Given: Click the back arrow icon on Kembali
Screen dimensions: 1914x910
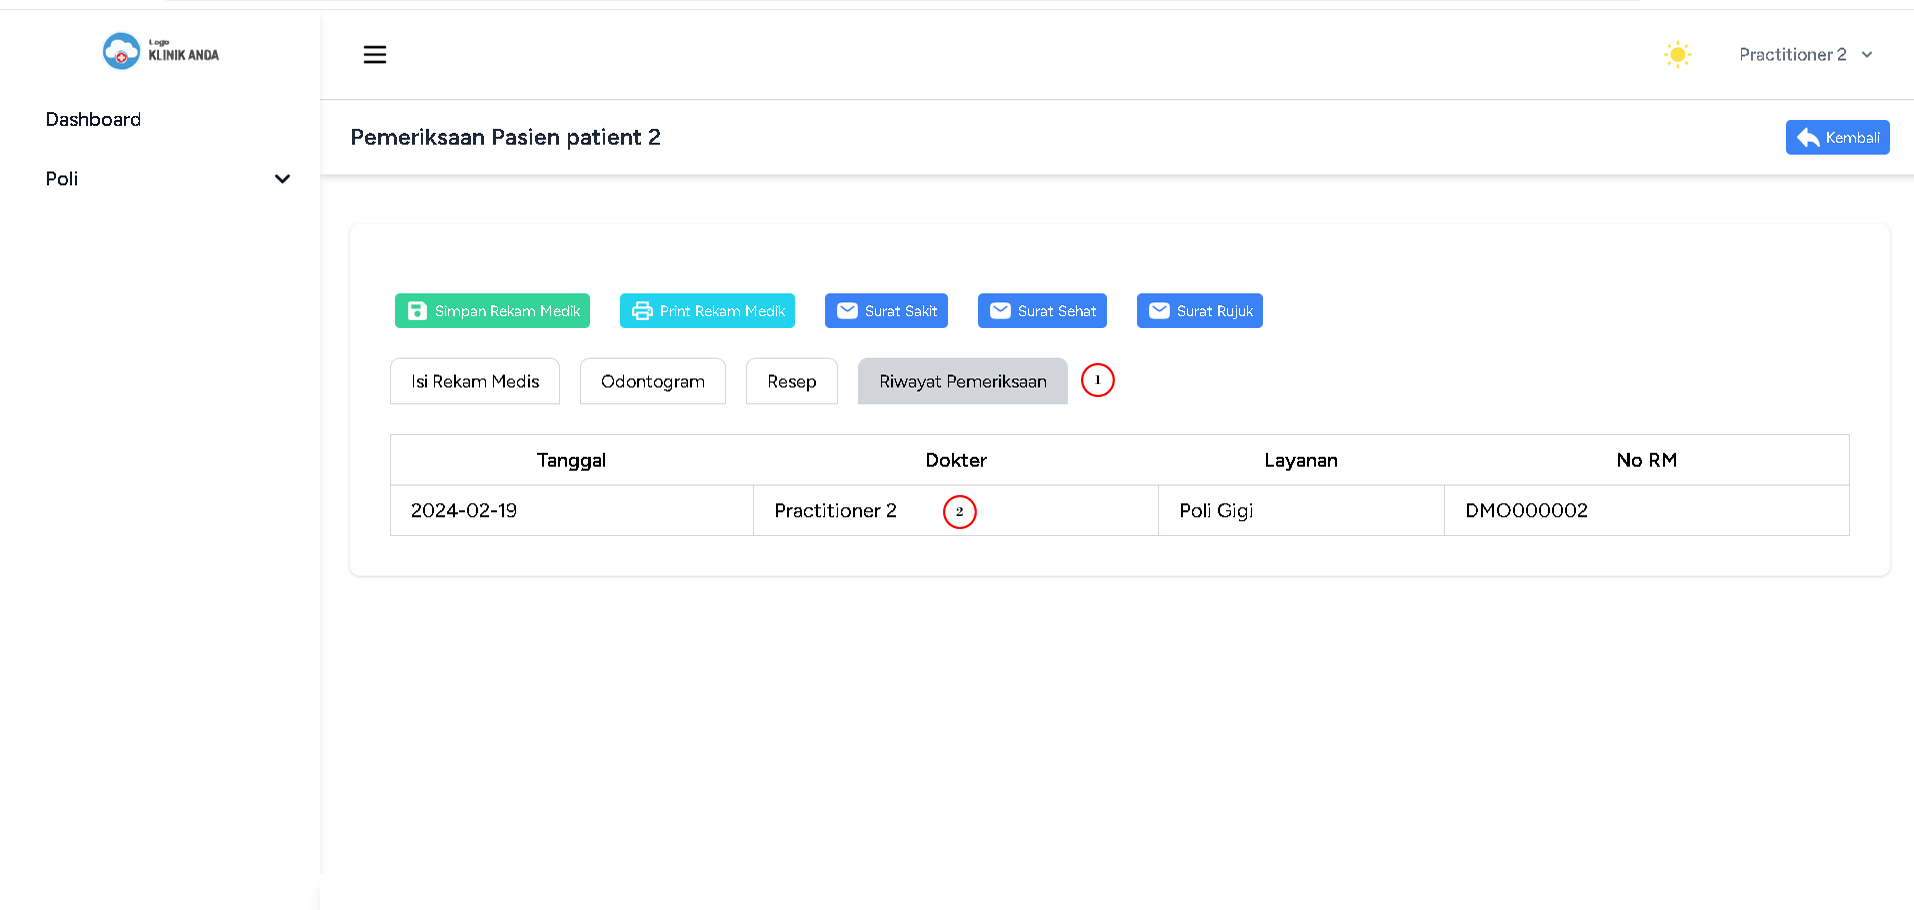Looking at the screenshot, I should click(x=1808, y=138).
